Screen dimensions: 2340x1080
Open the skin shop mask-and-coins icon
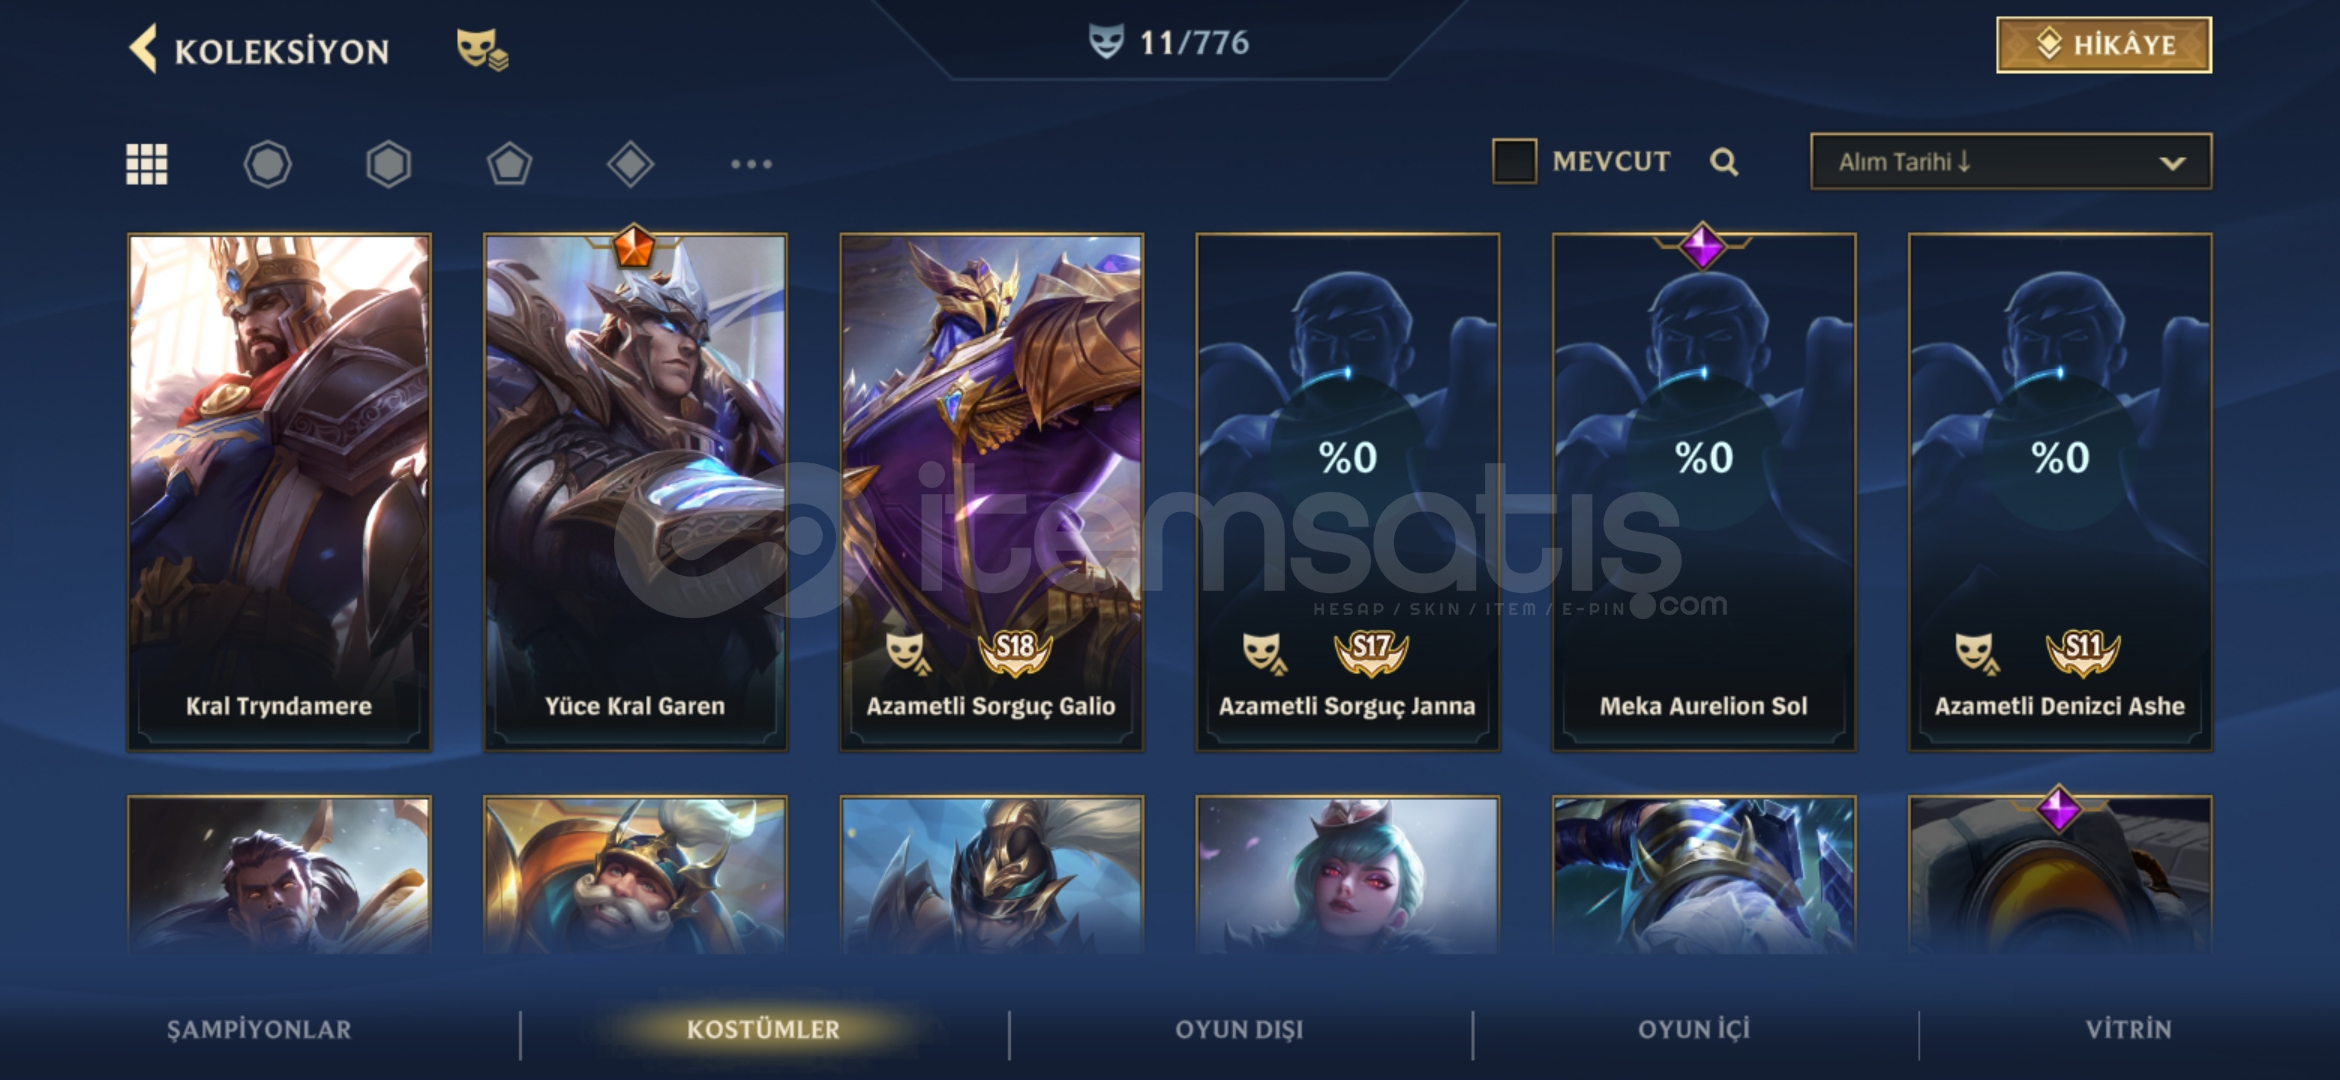[482, 48]
